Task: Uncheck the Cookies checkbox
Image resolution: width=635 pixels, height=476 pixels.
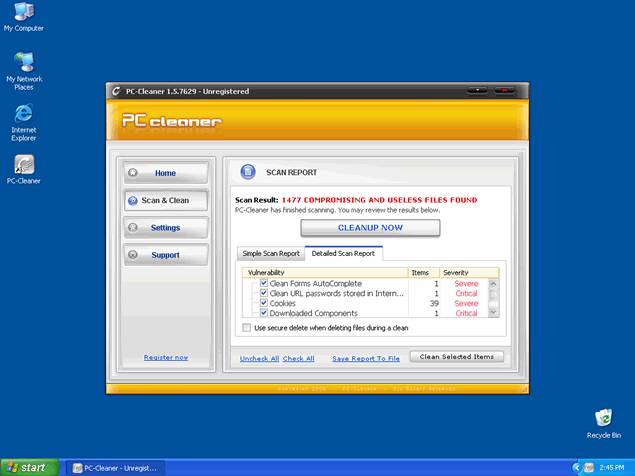Action: (x=264, y=303)
